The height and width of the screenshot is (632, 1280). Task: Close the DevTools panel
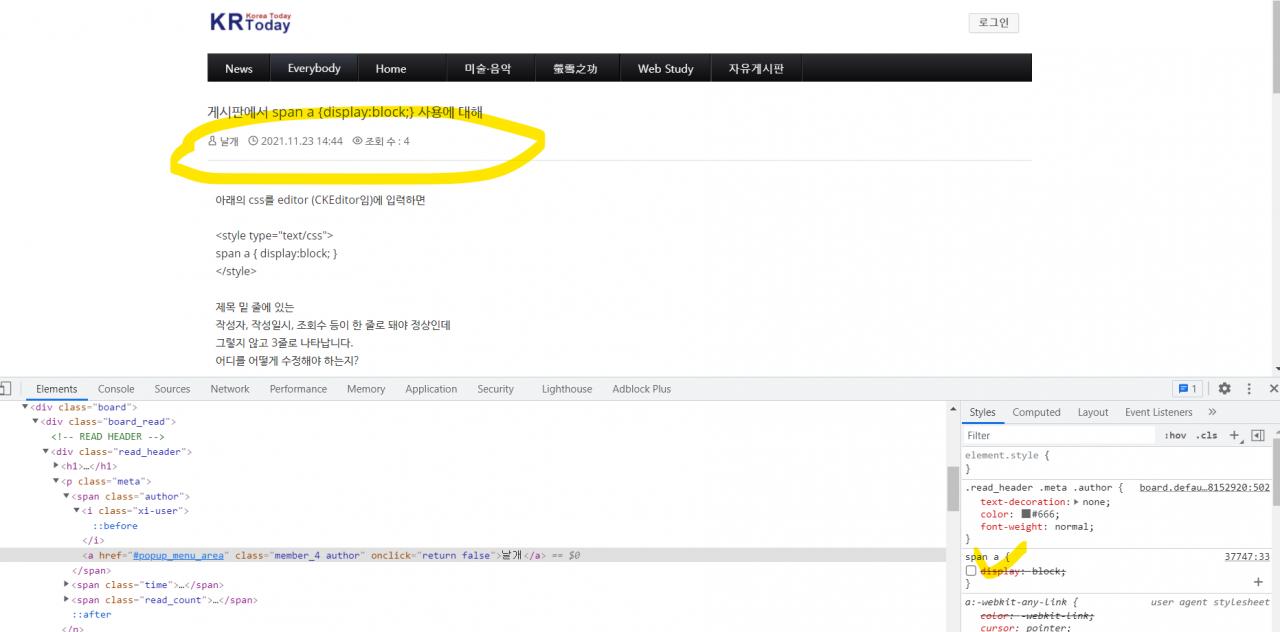coord(1273,389)
